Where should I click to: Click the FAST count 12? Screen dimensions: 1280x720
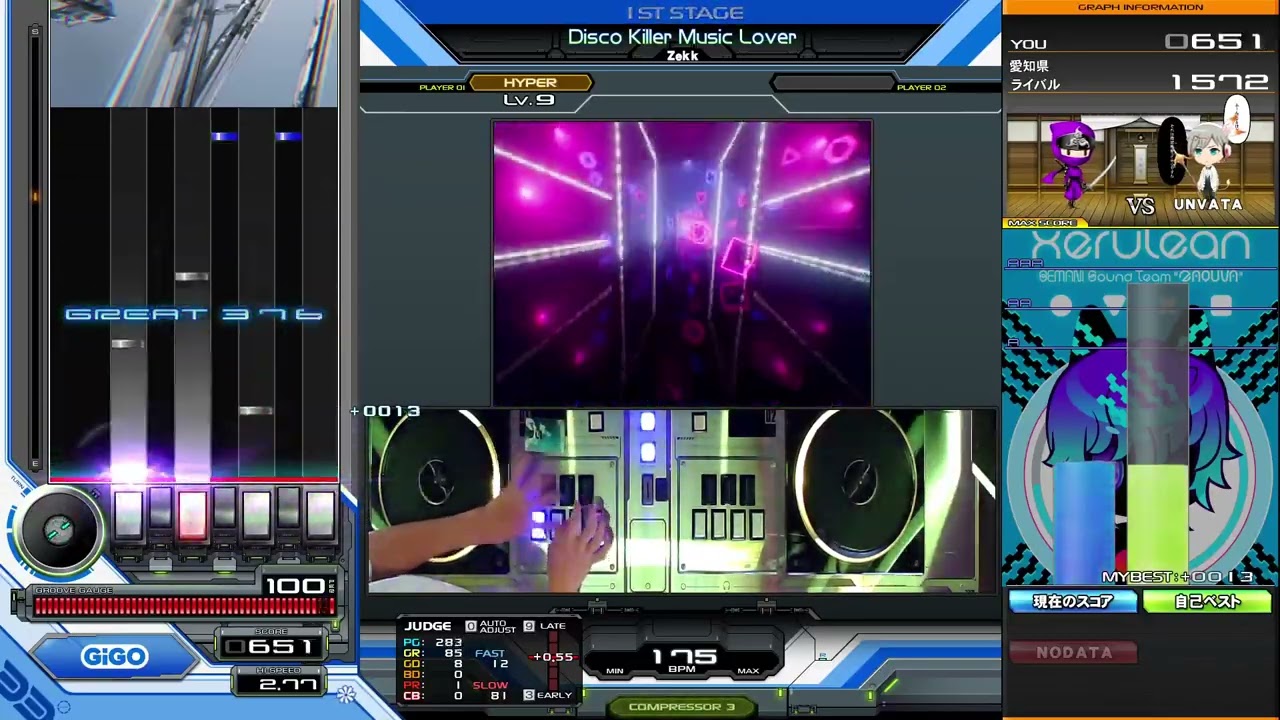[501, 664]
